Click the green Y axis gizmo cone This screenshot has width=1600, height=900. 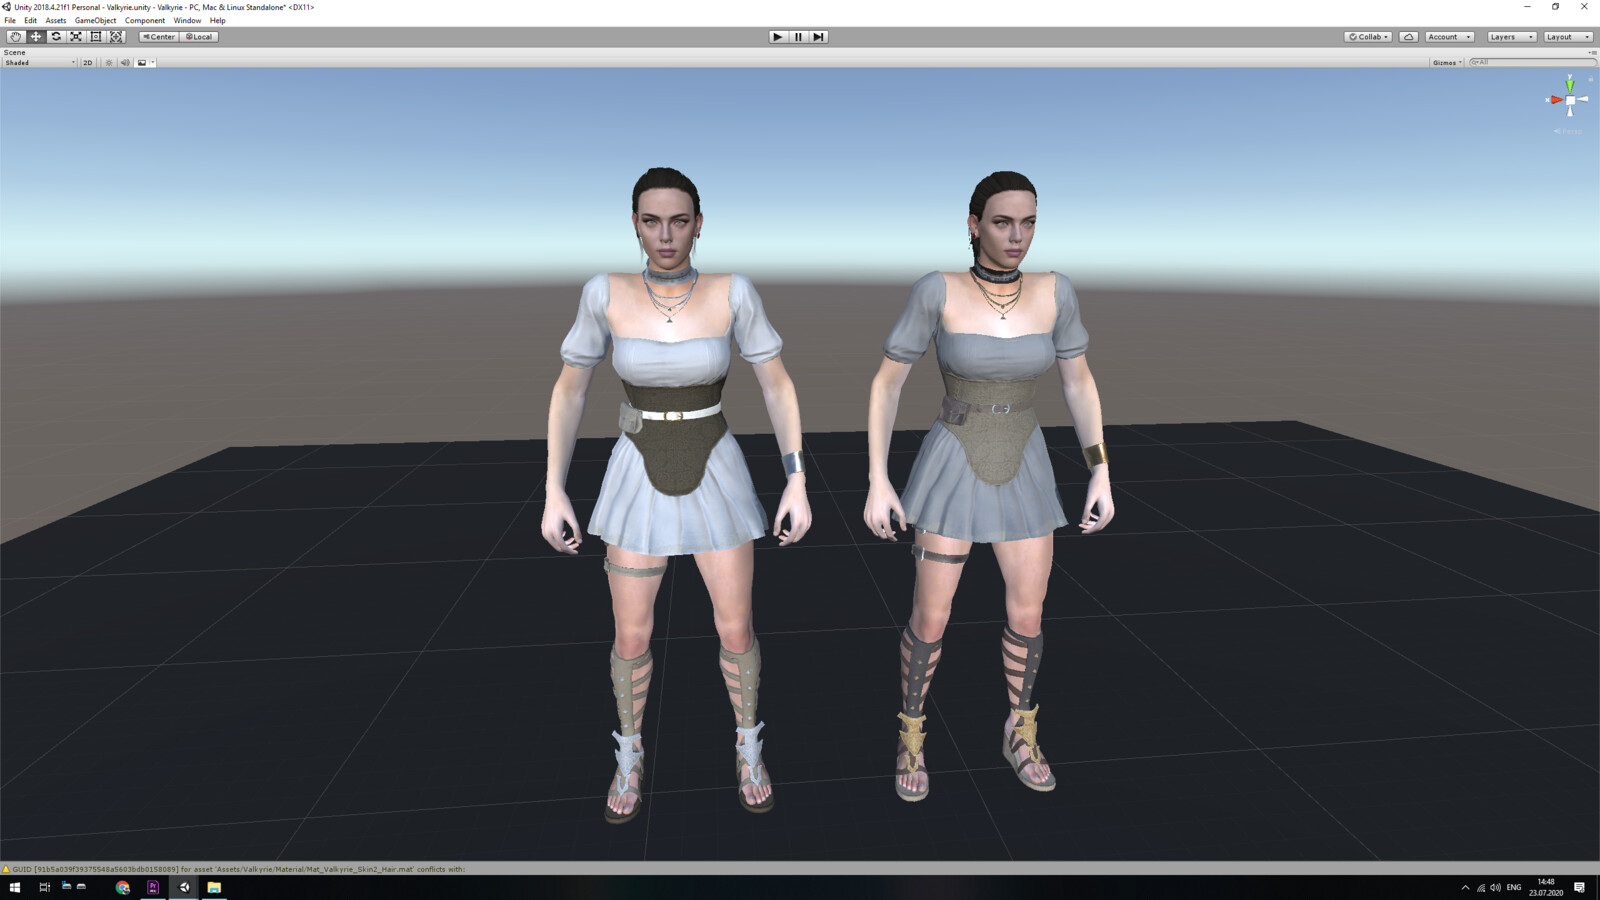tap(1570, 85)
